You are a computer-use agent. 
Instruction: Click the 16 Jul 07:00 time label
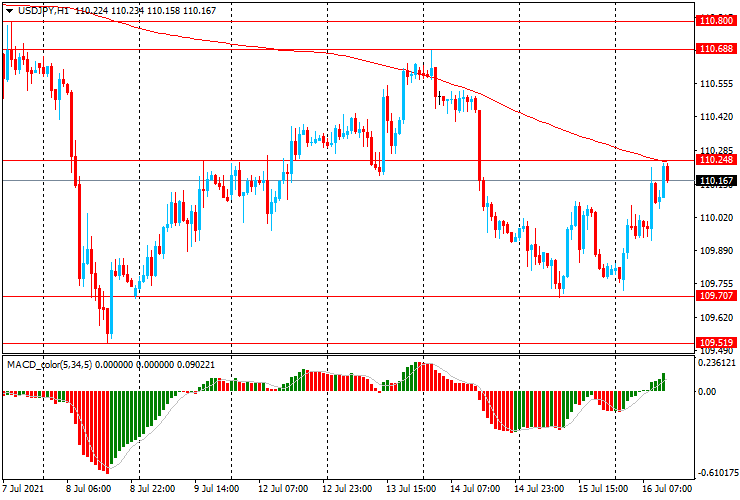(x=667, y=488)
